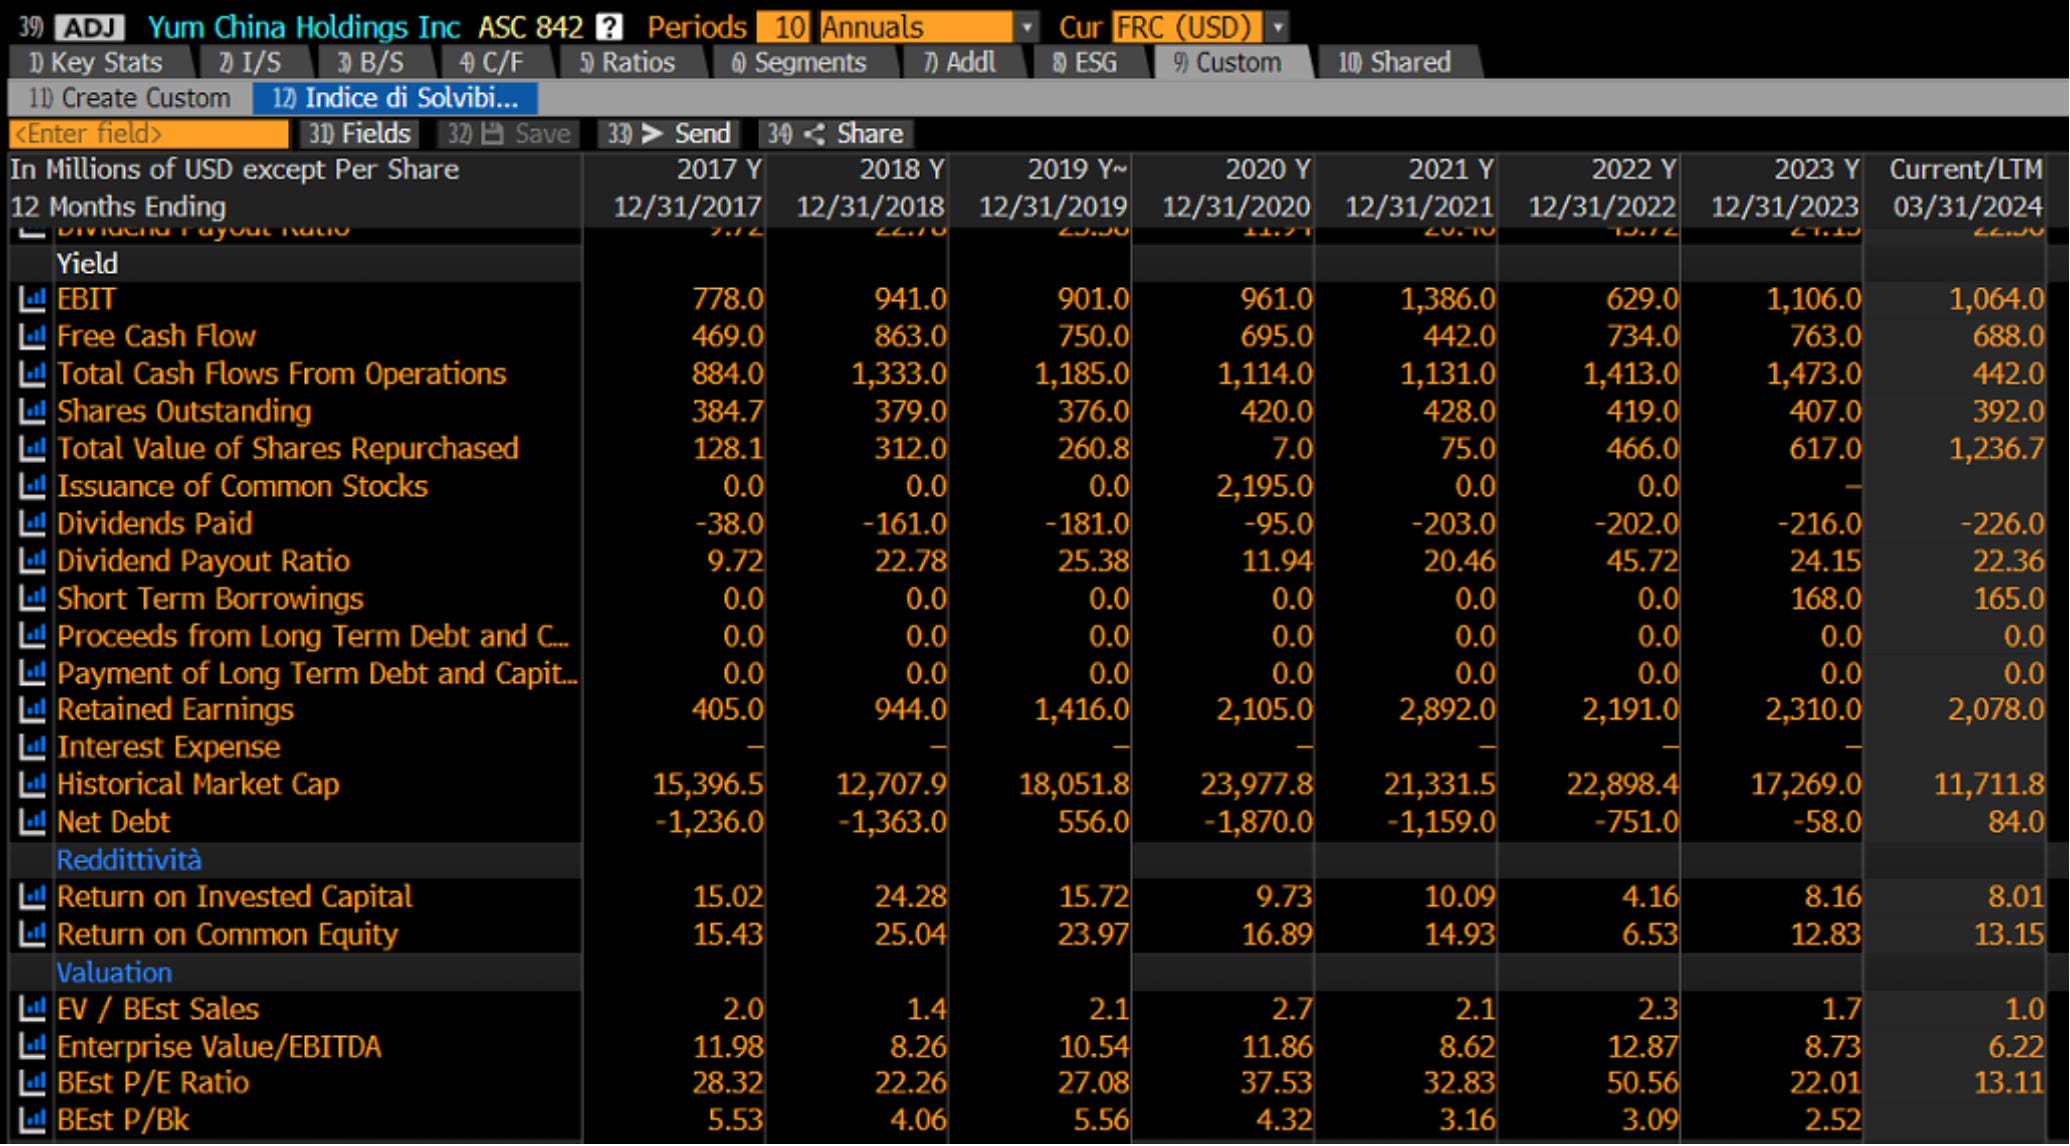The image size is (2070, 1146).
Task: Click the Share button
Action: (835, 134)
